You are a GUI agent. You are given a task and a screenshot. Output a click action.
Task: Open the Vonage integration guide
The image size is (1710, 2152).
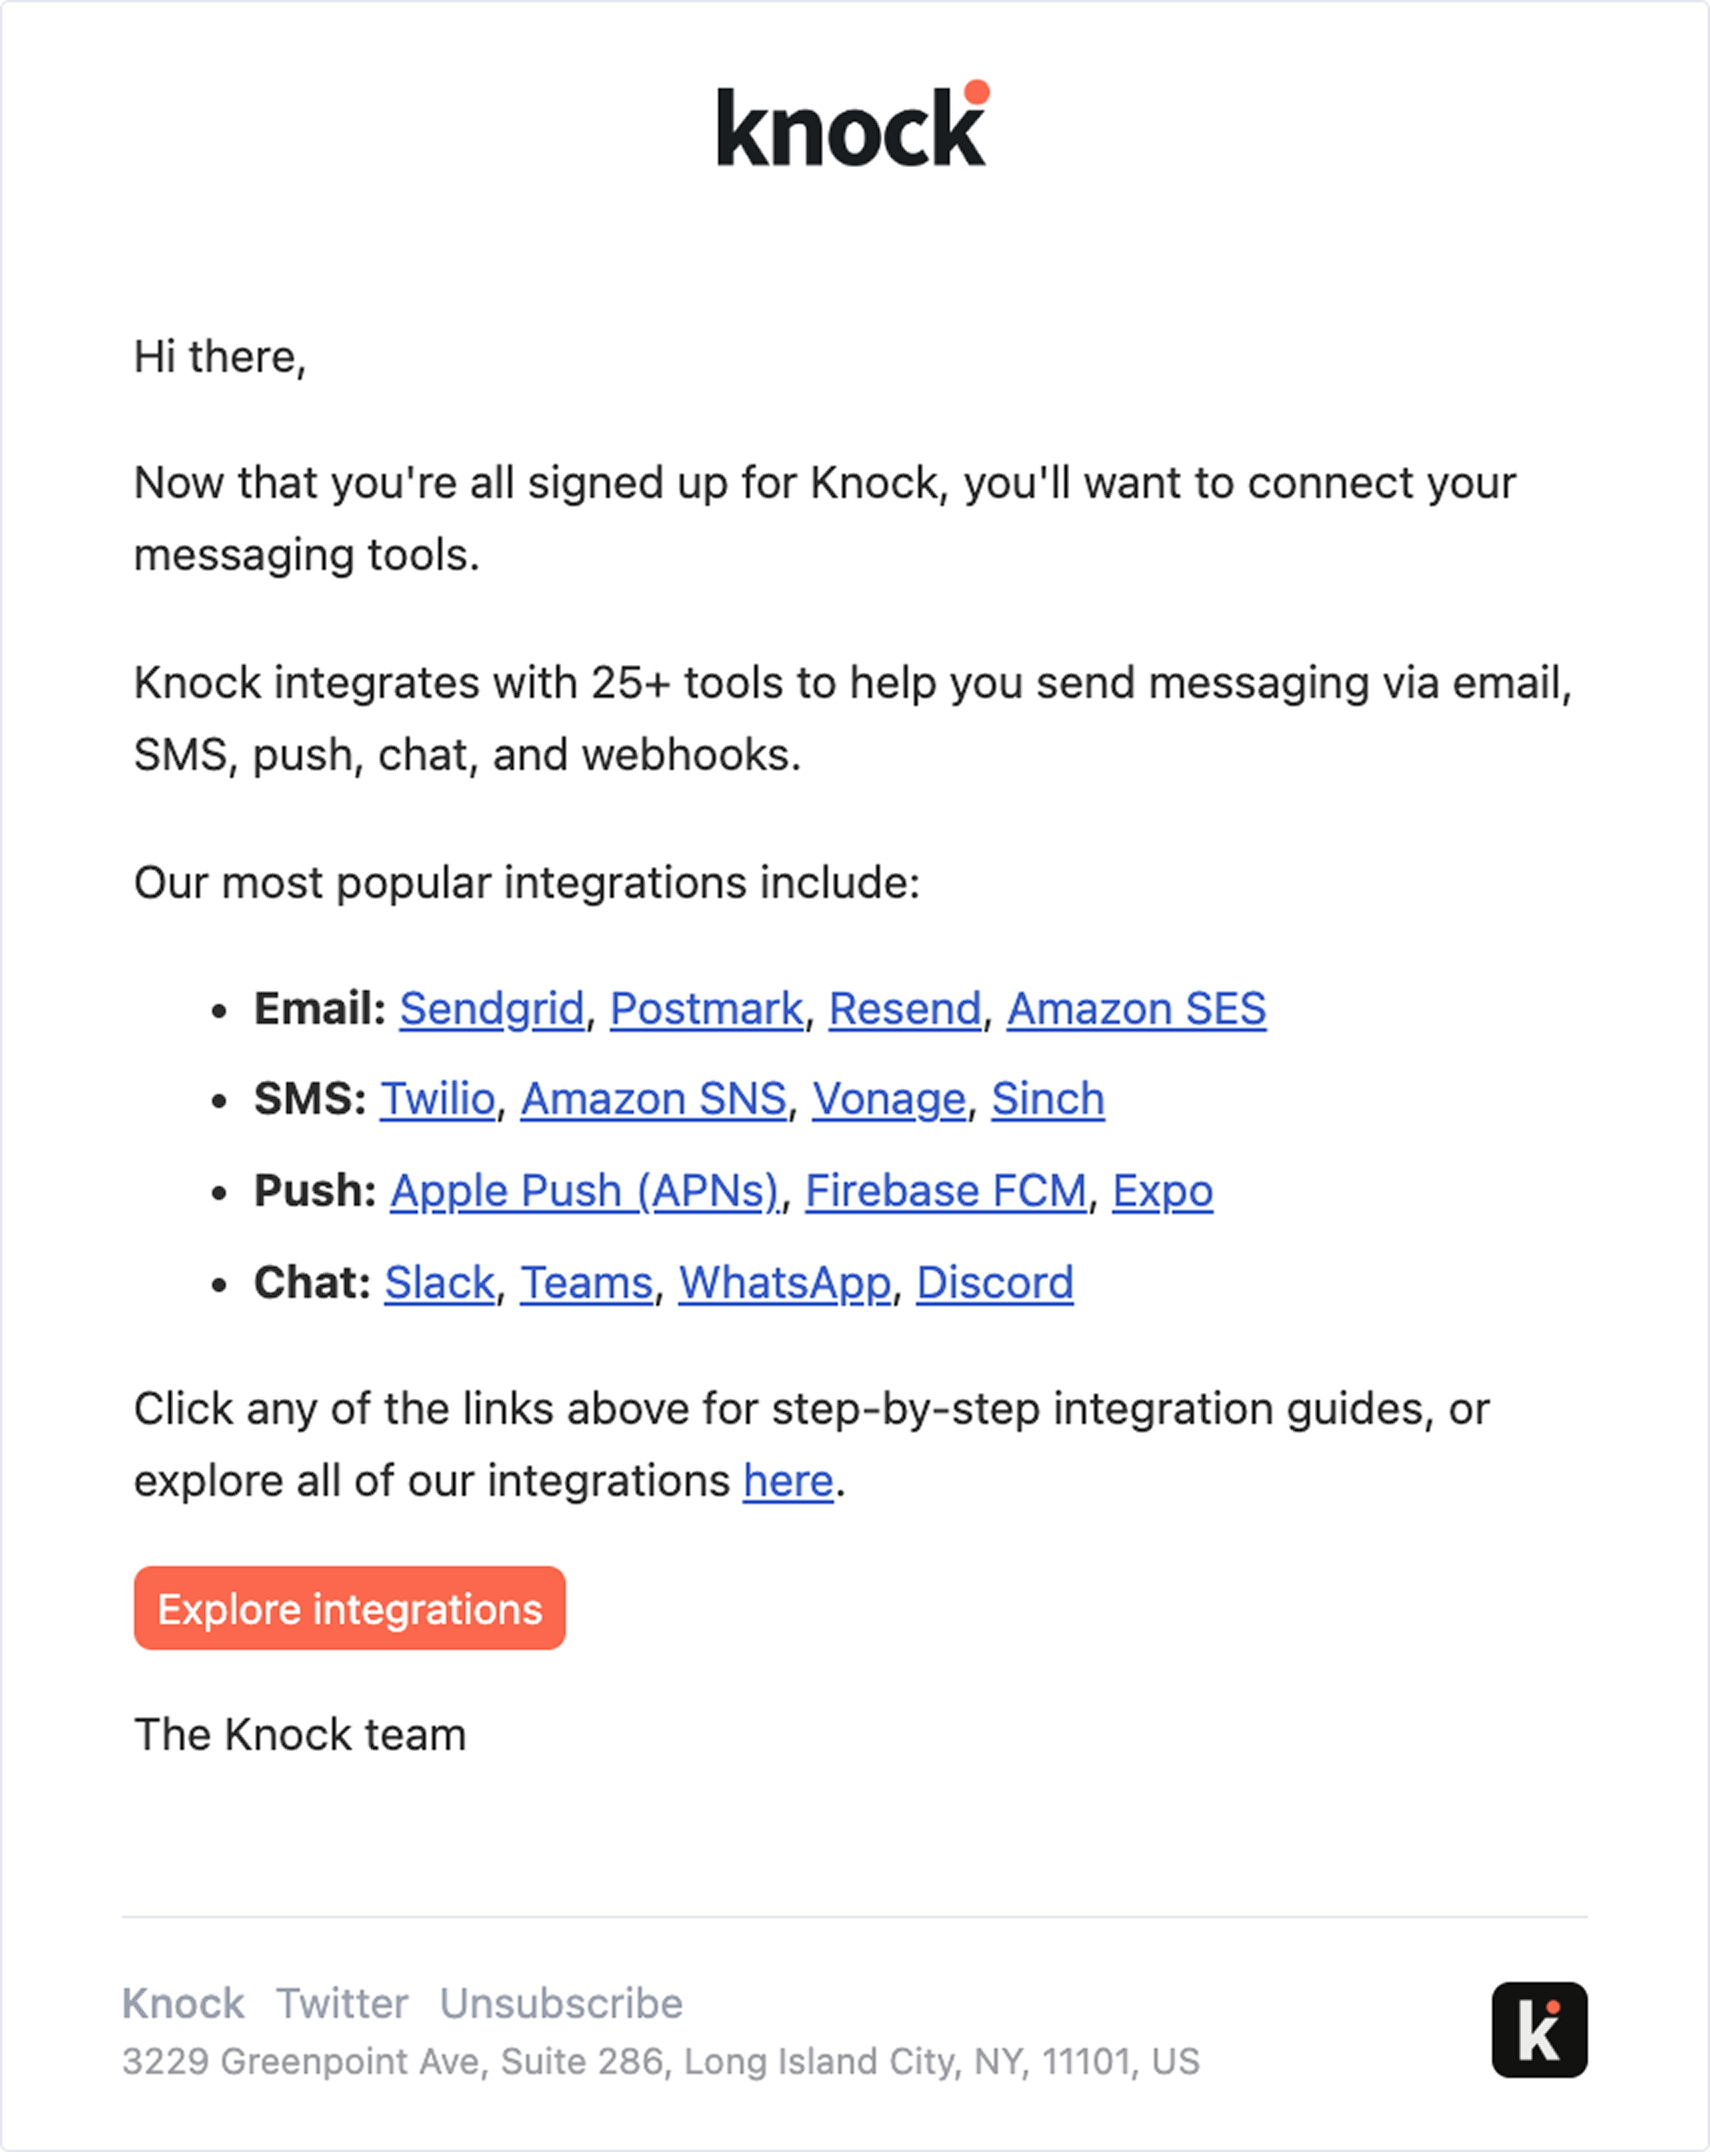pyautogui.click(x=888, y=1098)
